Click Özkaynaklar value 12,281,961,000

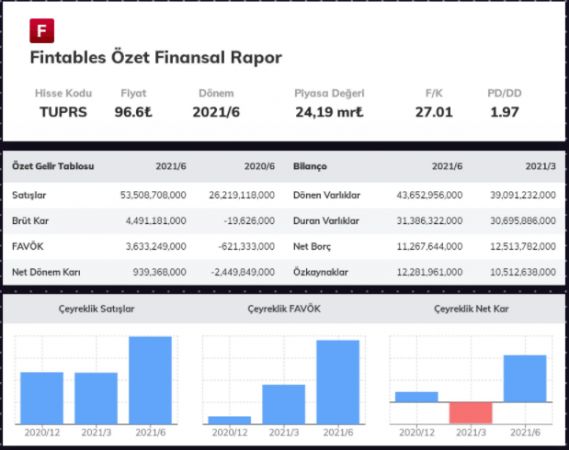429,272
